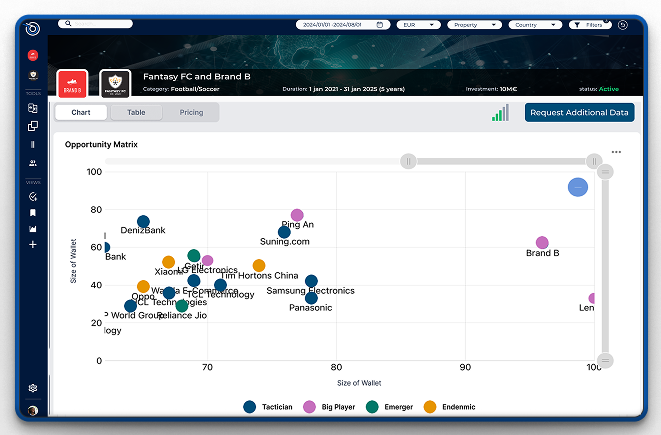Open the compare documents tool in sidebar

point(33,108)
